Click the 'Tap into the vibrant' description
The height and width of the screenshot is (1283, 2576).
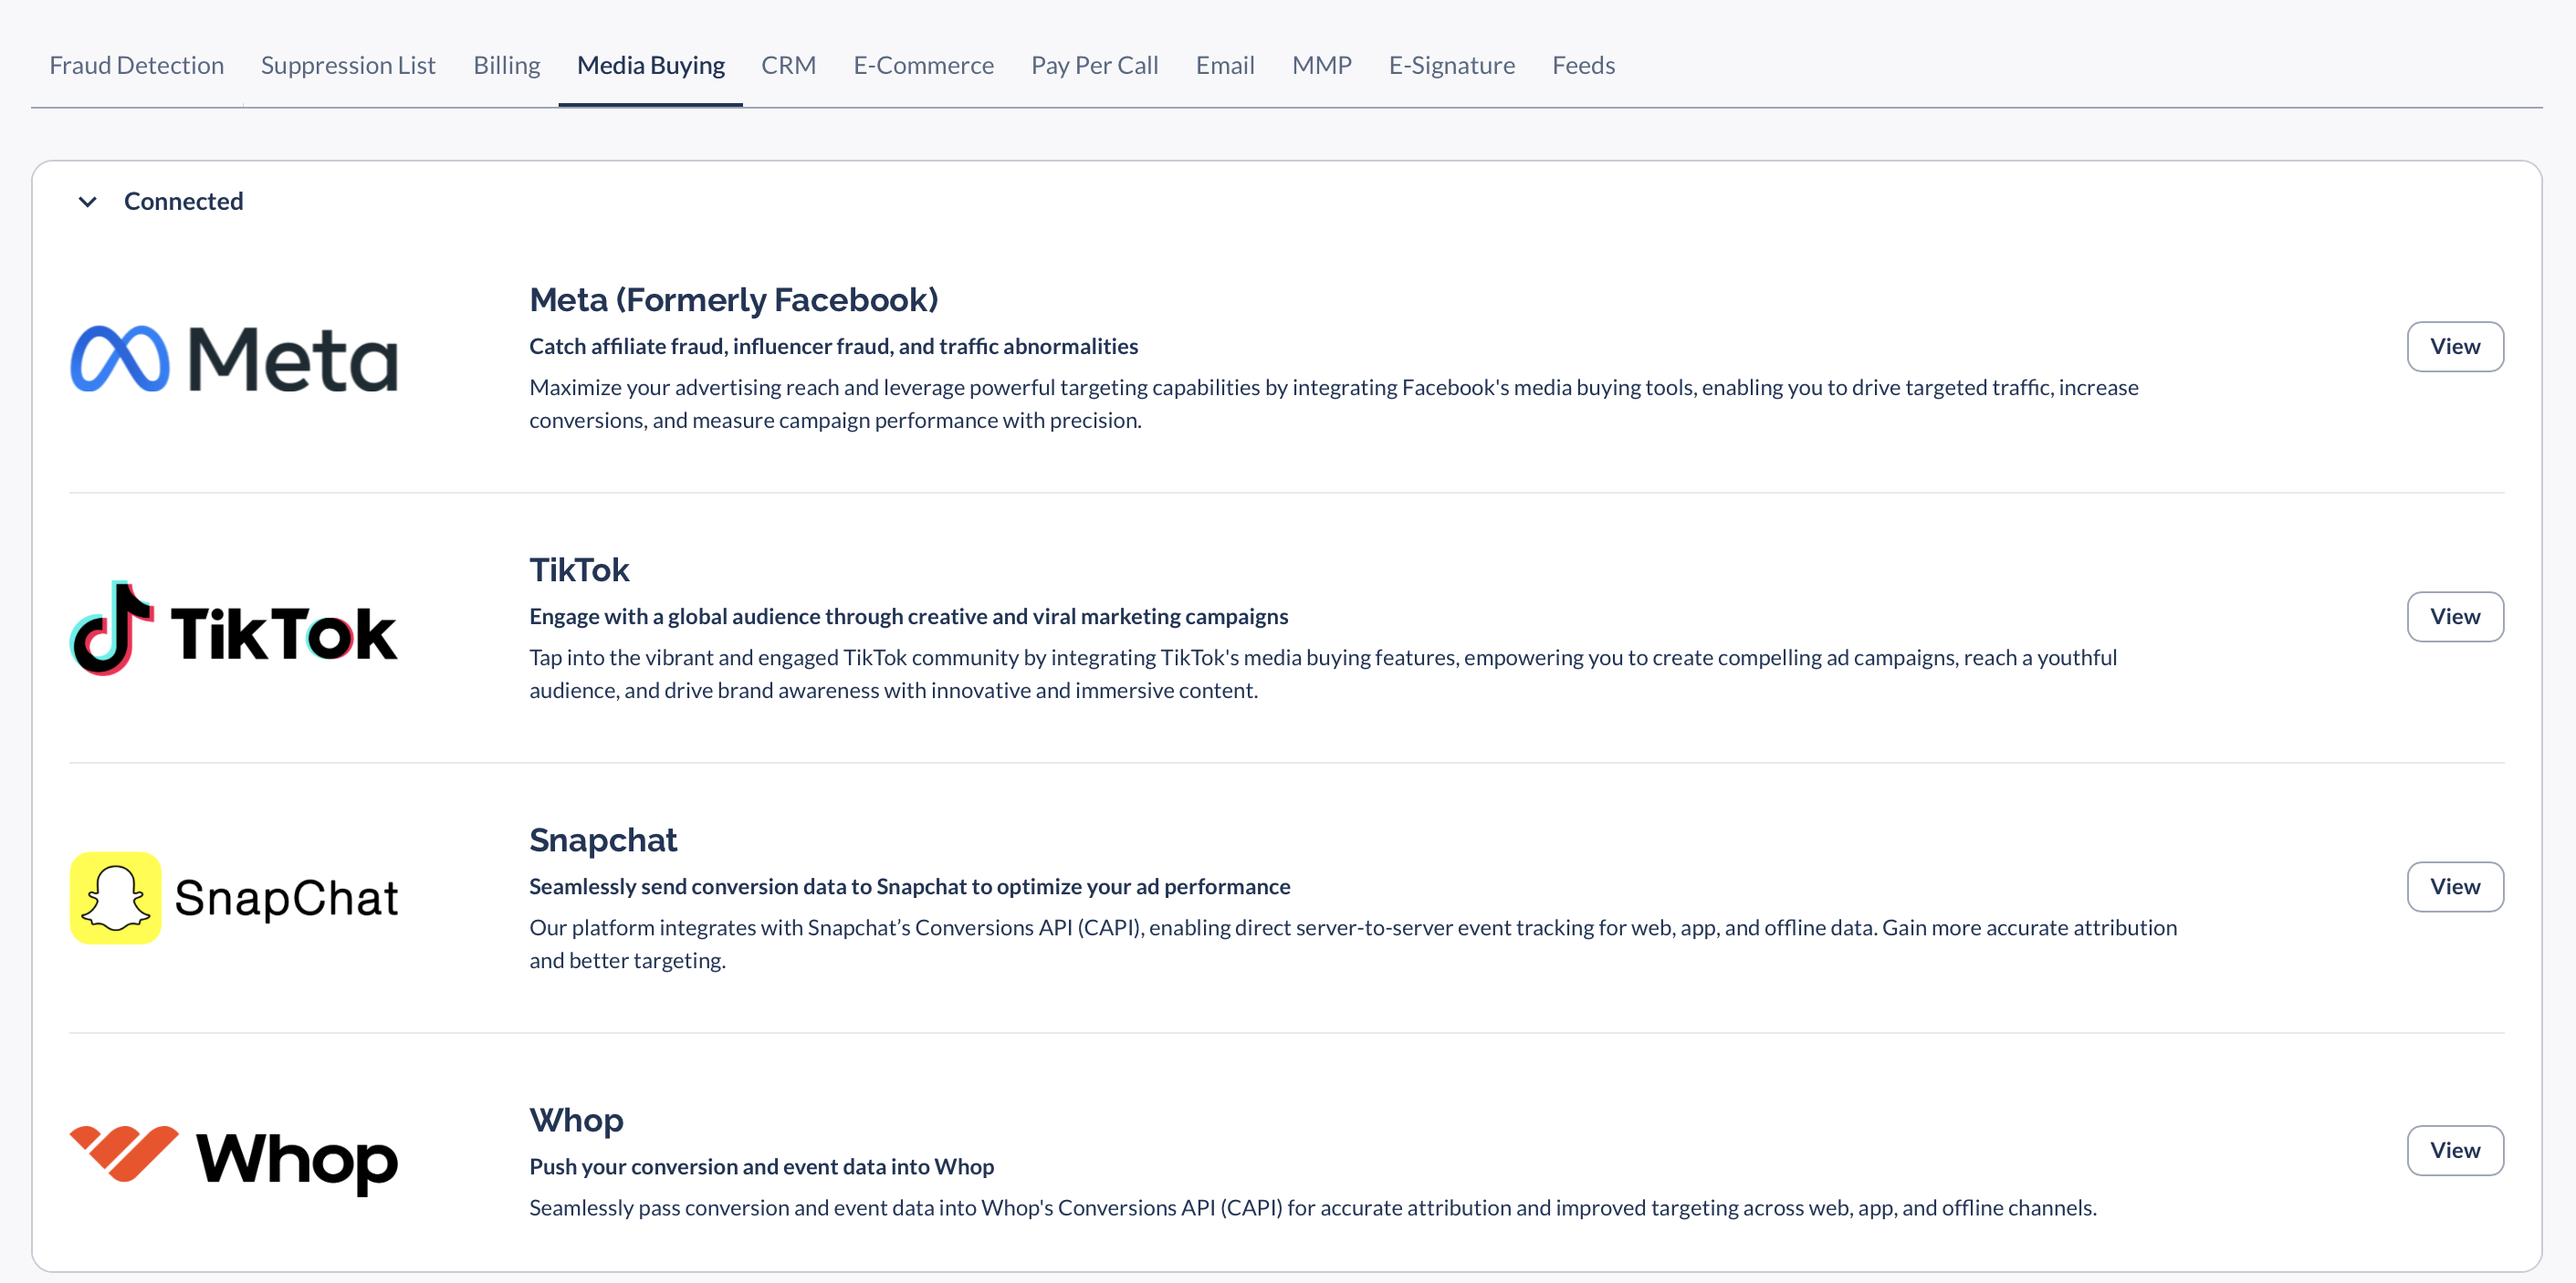(x=1323, y=674)
